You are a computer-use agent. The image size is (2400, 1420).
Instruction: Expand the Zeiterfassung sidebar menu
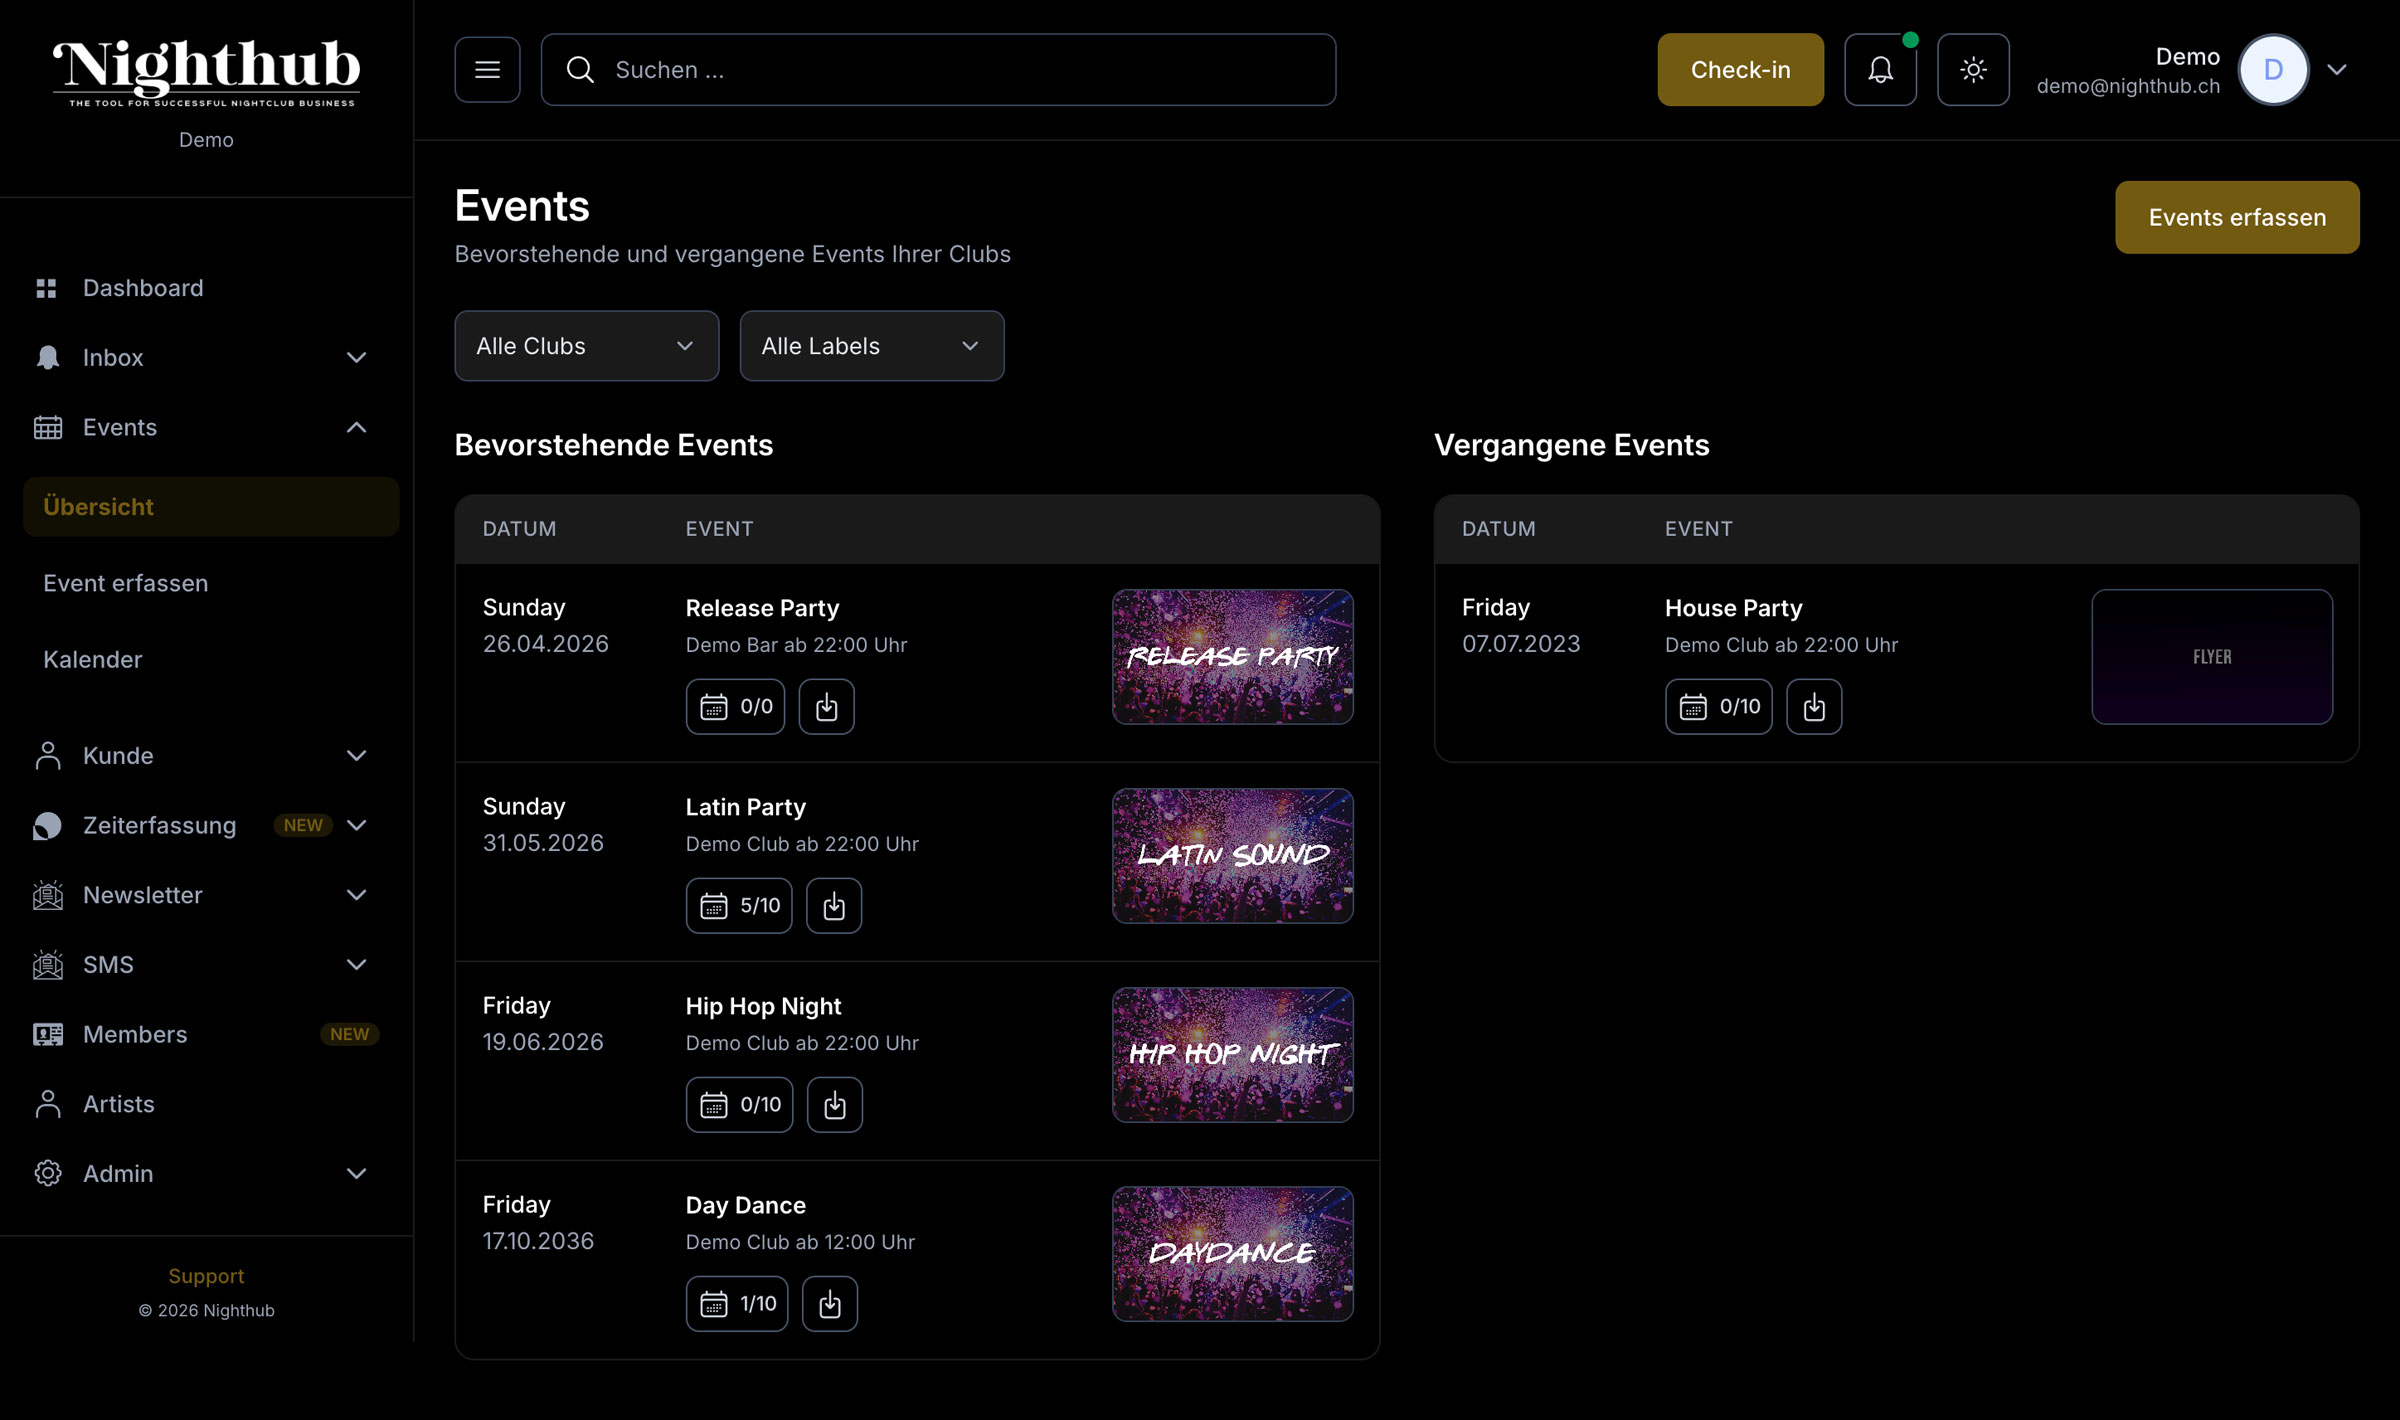tap(356, 825)
